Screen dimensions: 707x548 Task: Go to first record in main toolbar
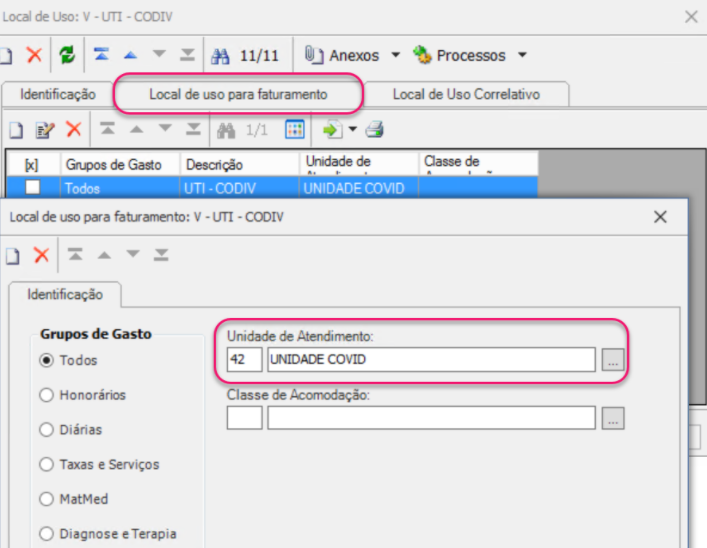pyautogui.click(x=101, y=55)
